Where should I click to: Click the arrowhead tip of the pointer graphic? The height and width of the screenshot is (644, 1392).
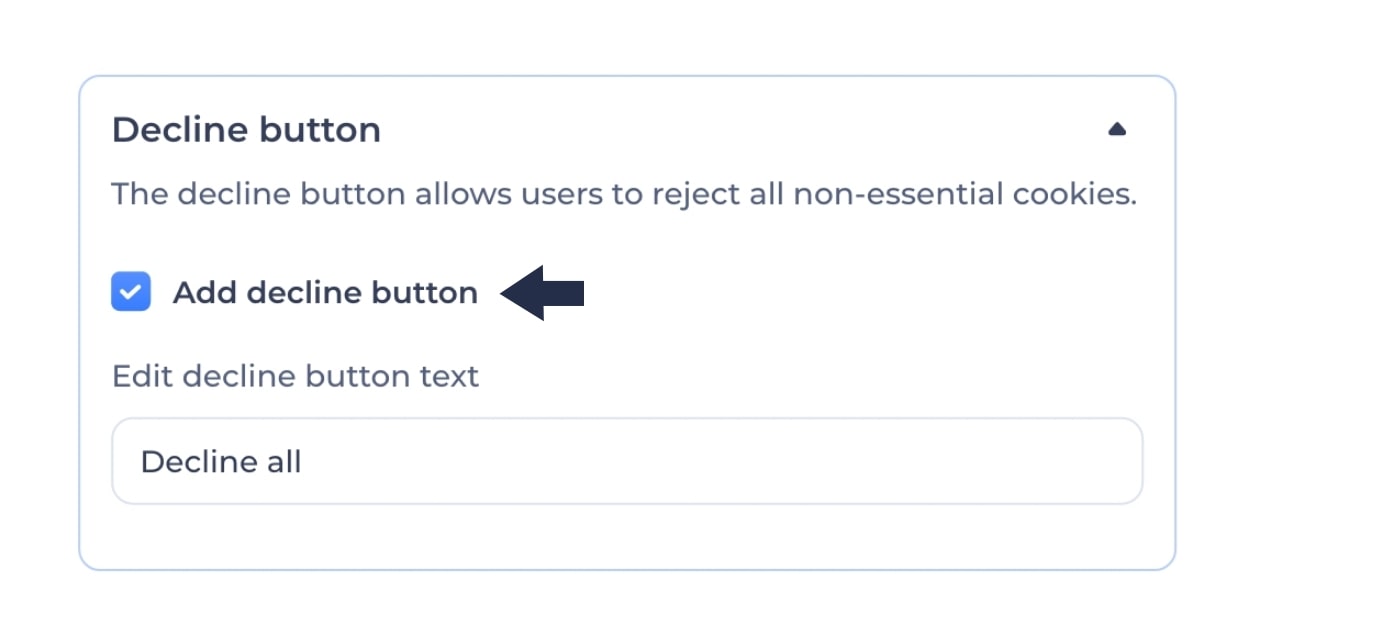point(506,292)
